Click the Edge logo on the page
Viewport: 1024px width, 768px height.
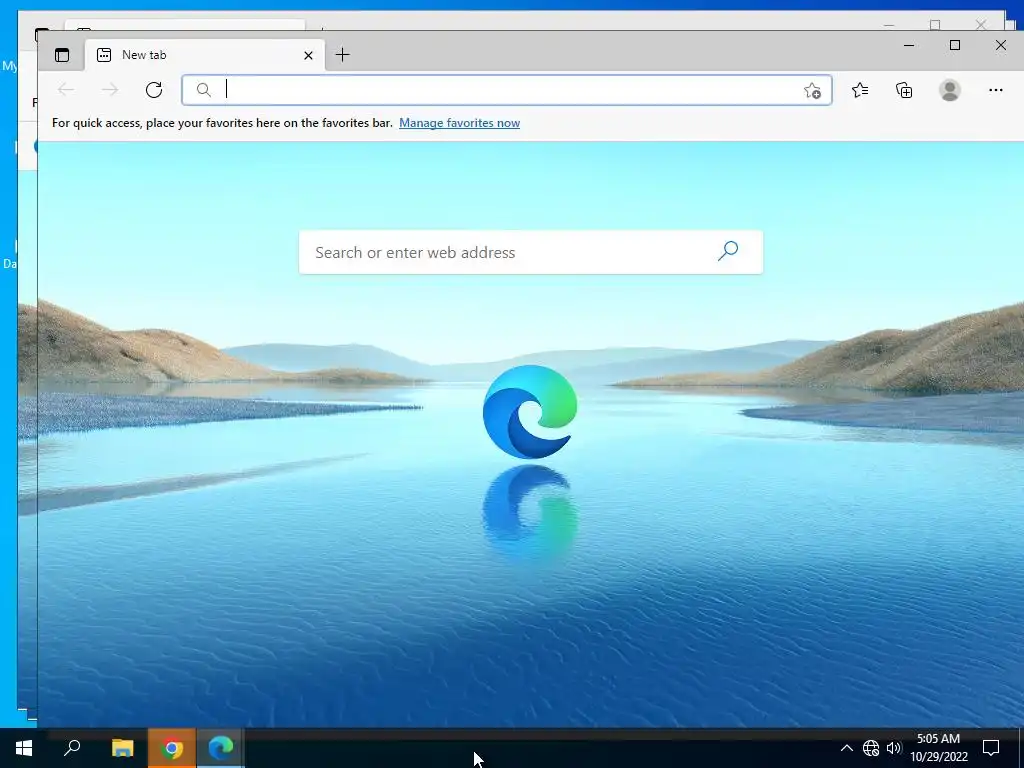click(530, 411)
